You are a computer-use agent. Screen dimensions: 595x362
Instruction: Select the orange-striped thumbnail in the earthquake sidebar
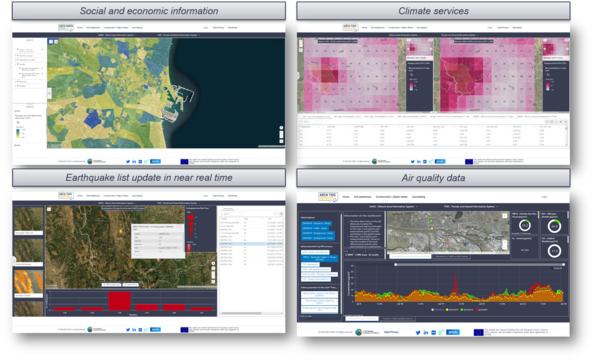pos(28,283)
